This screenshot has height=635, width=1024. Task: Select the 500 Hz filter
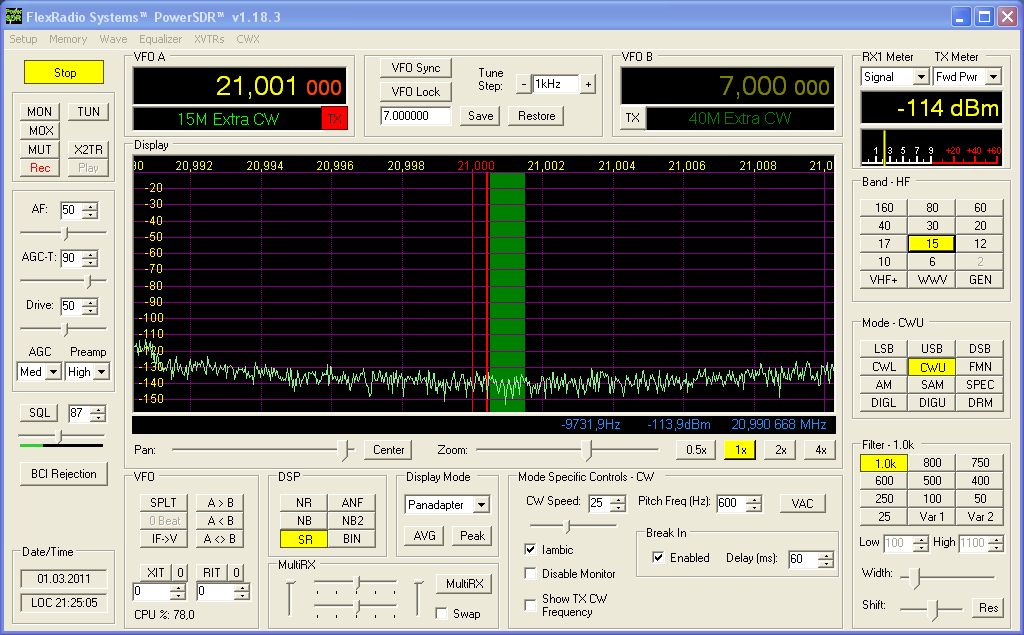[932, 481]
